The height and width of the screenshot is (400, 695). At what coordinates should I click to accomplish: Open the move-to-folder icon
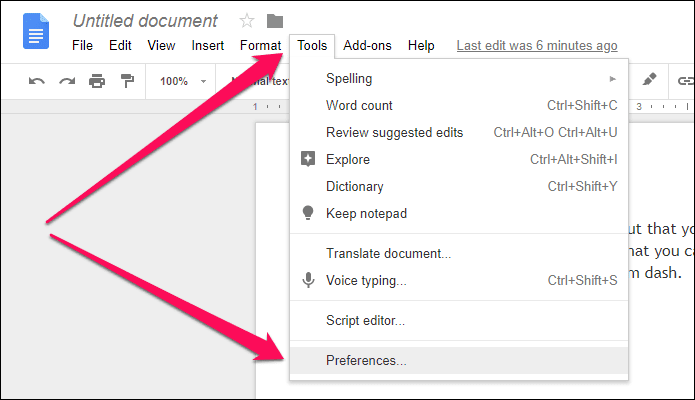[x=275, y=21]
